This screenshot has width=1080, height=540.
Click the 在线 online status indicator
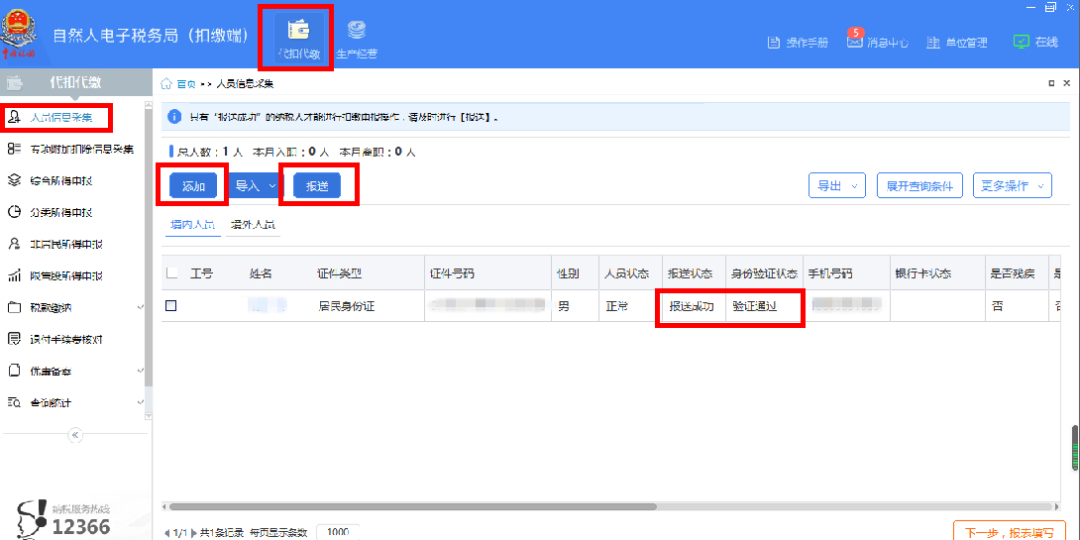1035,42
